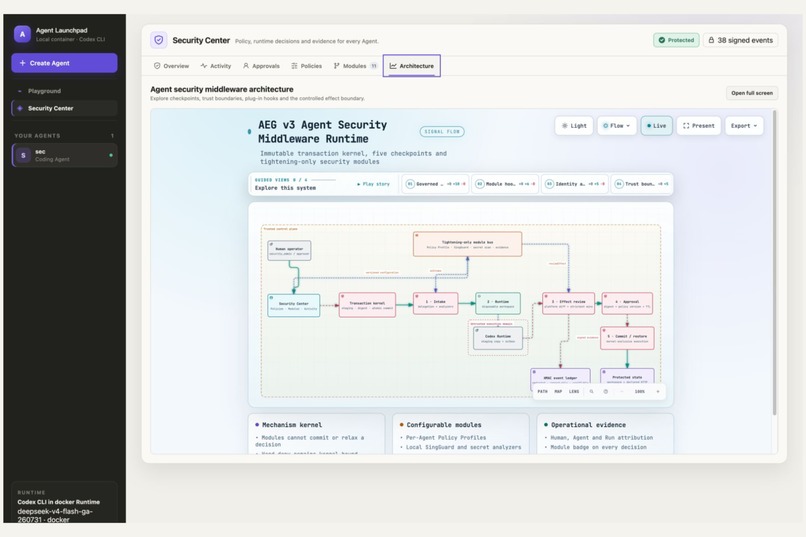Click Play story link

coord(374,184)
